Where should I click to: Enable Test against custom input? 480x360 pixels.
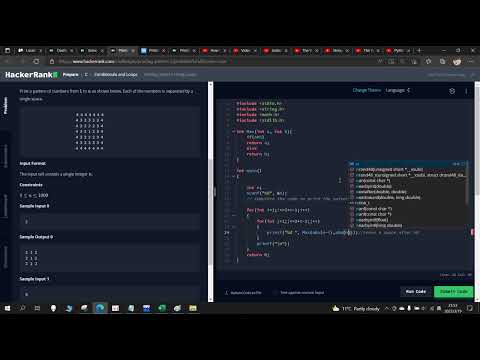[275, 292]
